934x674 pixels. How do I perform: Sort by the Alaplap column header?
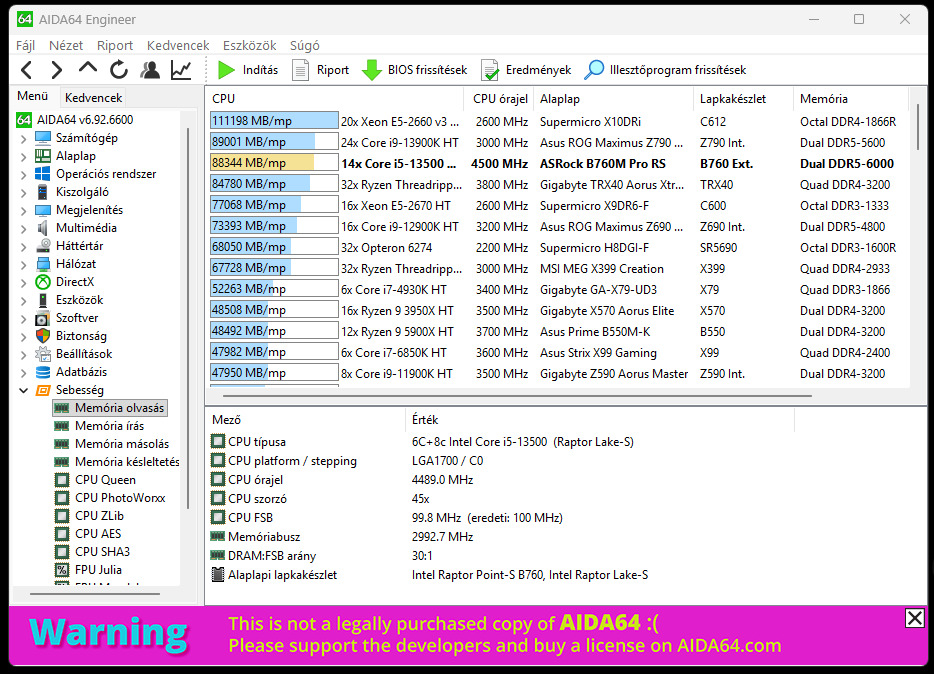point(614,99)
